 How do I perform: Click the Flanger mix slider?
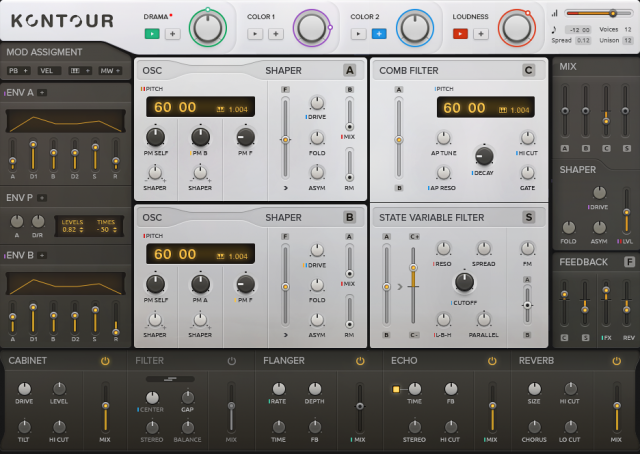pyautogui.click(x=359, y=412)
